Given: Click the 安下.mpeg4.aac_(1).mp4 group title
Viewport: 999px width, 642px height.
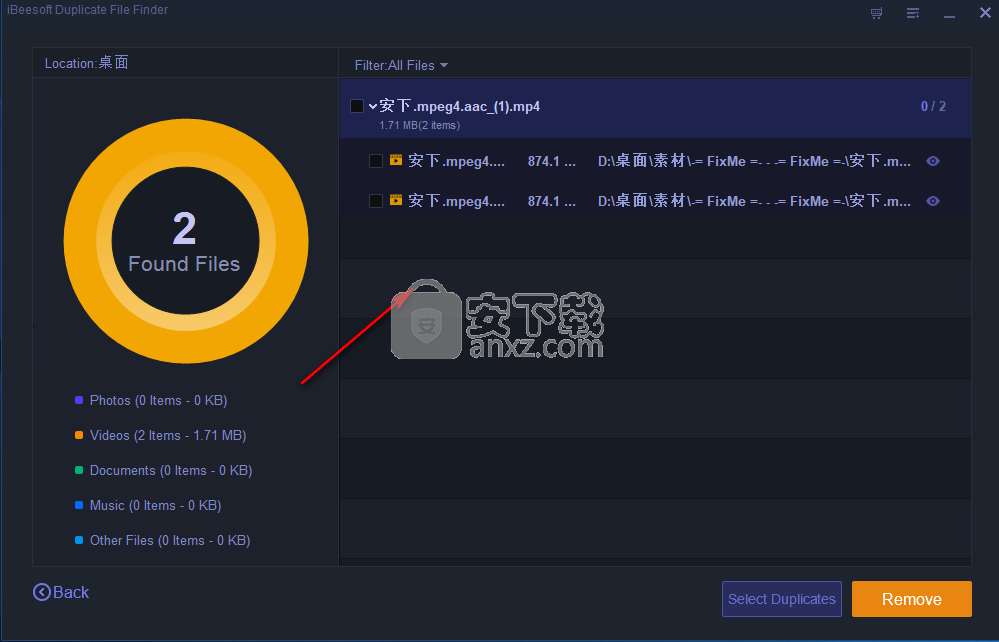Looking at the screenshot, I should click(x=459, y=106).
